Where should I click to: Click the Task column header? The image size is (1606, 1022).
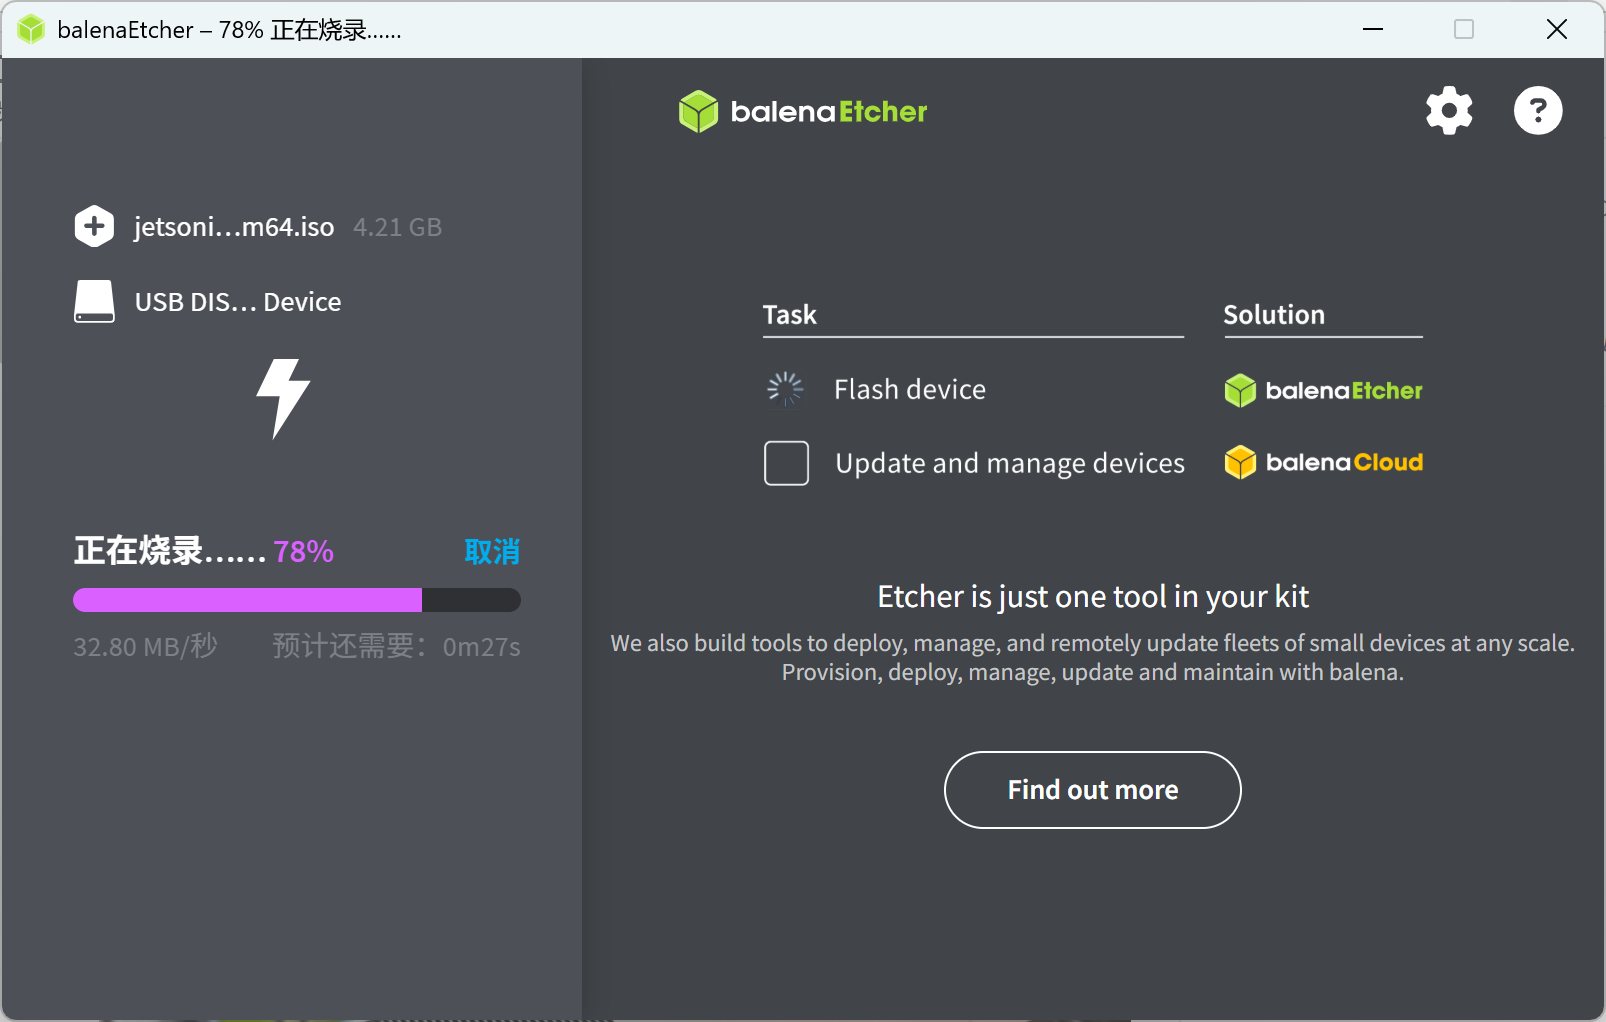point(789,314)
